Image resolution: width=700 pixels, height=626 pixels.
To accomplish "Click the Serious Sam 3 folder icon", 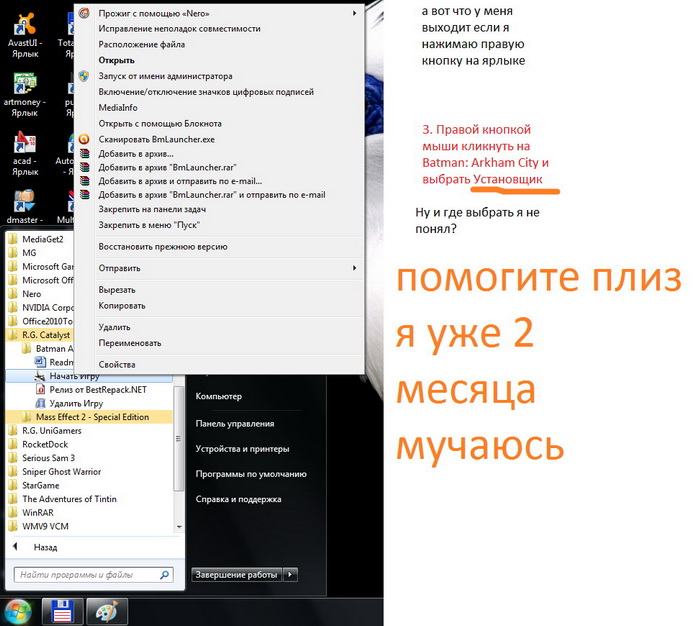I will click(13, 458).
